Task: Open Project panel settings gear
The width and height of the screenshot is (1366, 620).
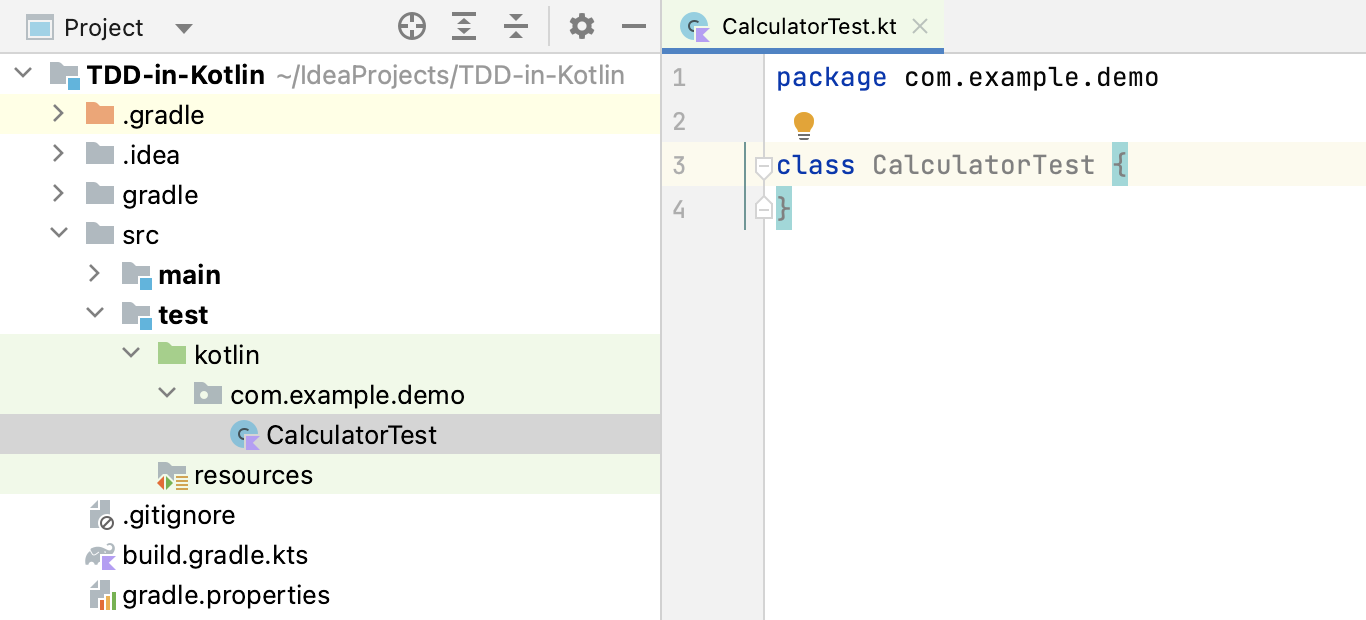Action: point(582,27)
